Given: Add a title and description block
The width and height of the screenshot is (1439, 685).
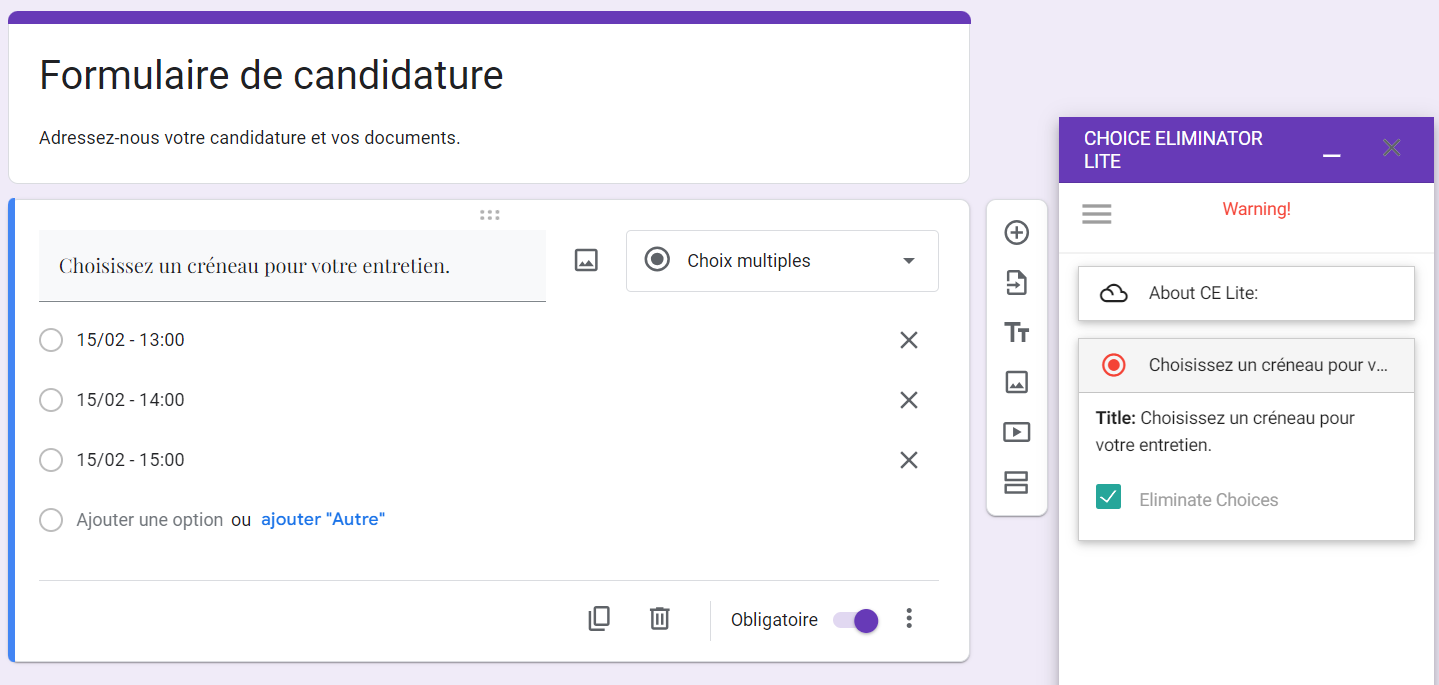Looking at the screenshot, I should coord(1016,333).
